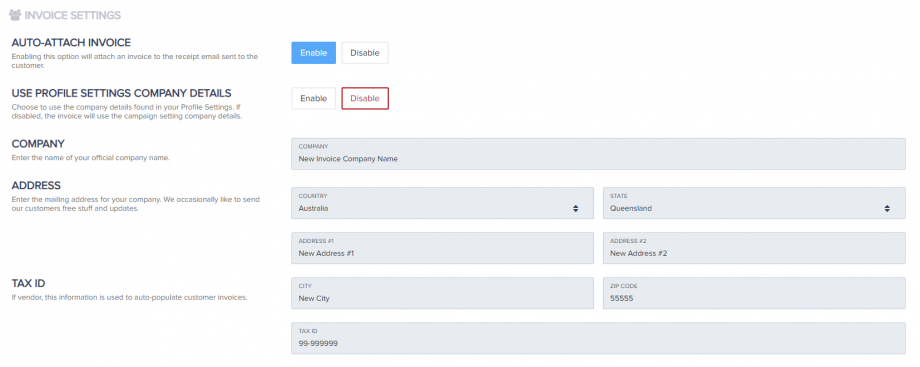Viewport: 920px width, 367px height.
Task: Click the AUTO-ATTACH INVOICE label
Action: [x=71, y=42]
